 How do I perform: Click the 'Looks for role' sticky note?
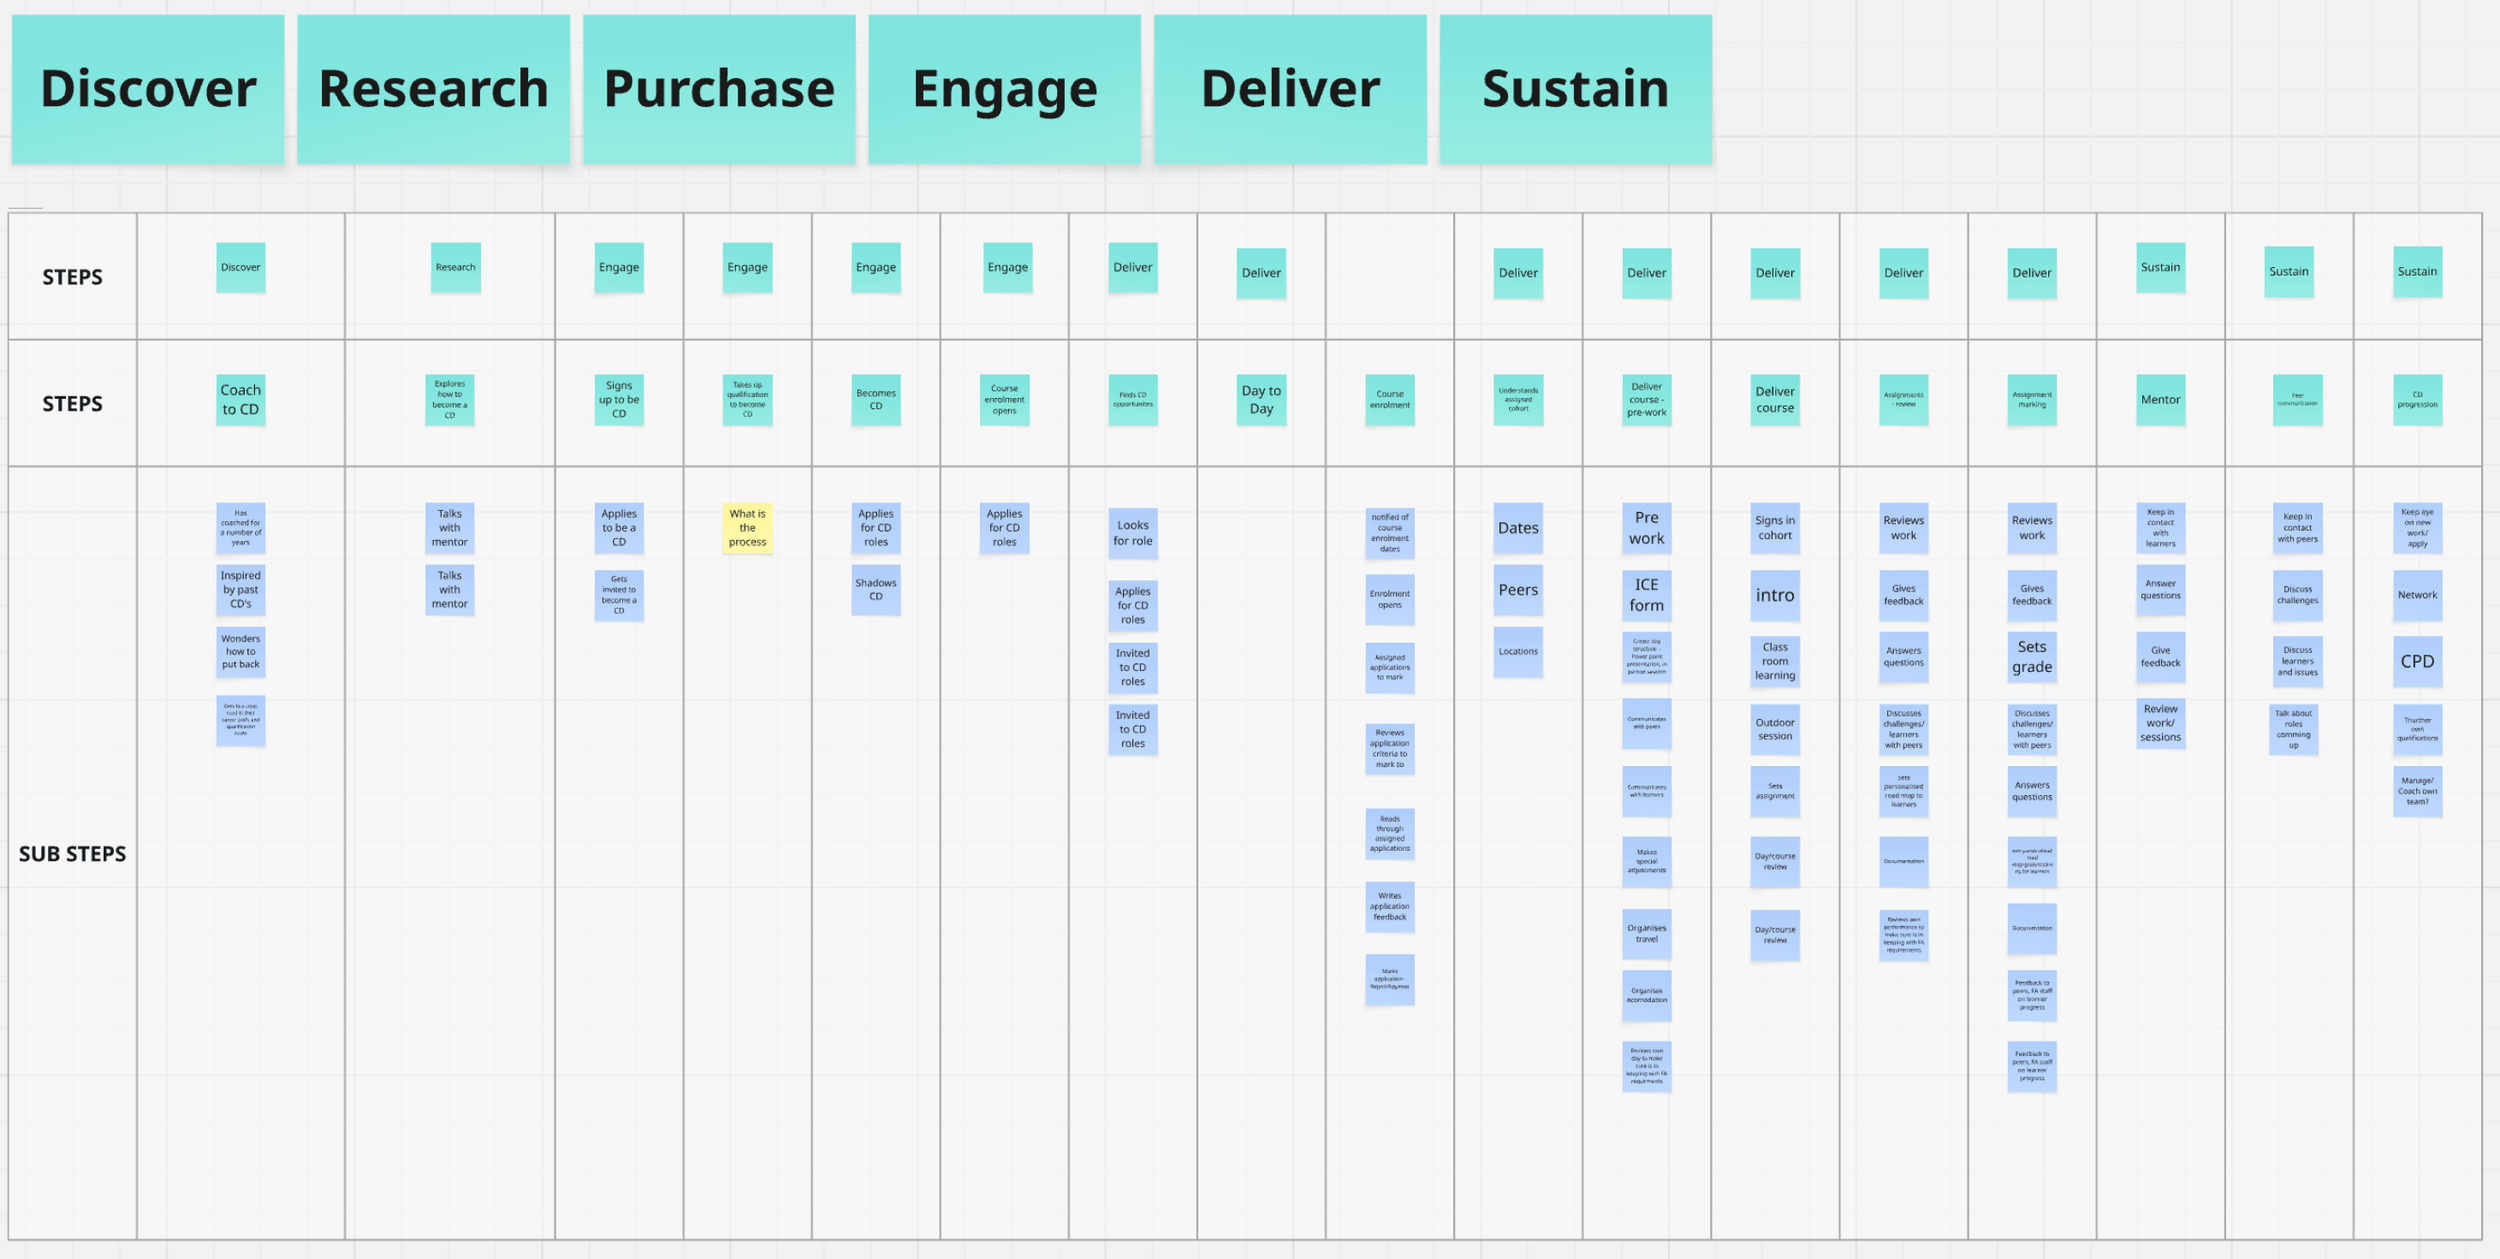(1132, 533)
